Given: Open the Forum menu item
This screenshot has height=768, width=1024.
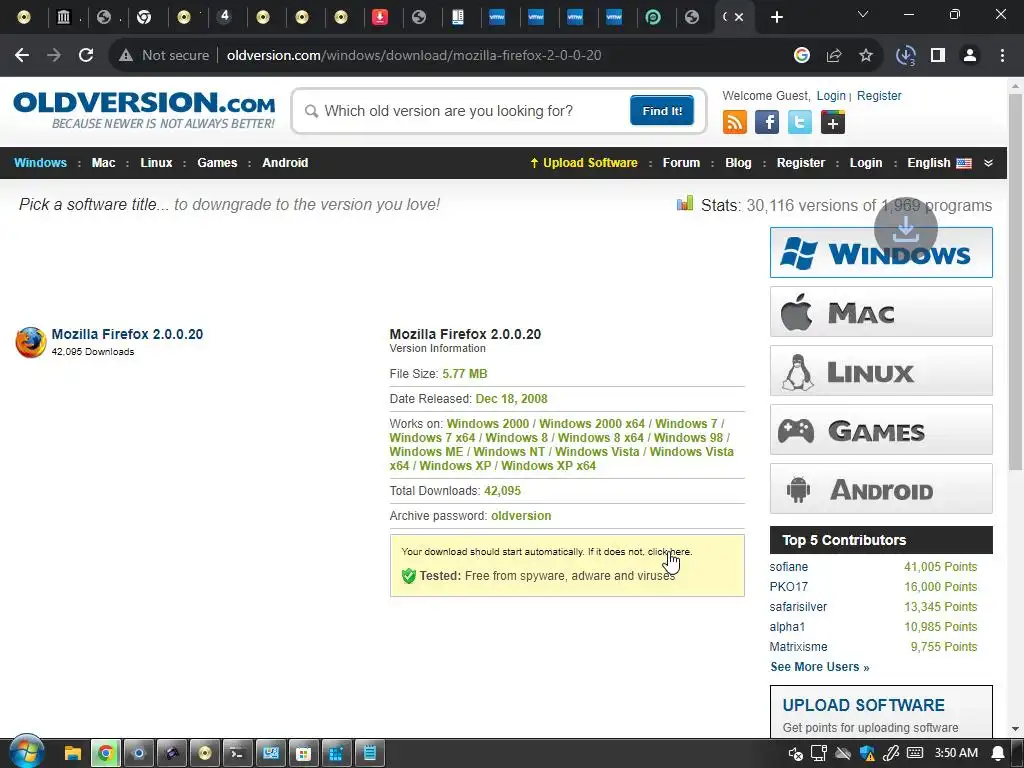Looking at the screenshot, I should coord(681,163).
